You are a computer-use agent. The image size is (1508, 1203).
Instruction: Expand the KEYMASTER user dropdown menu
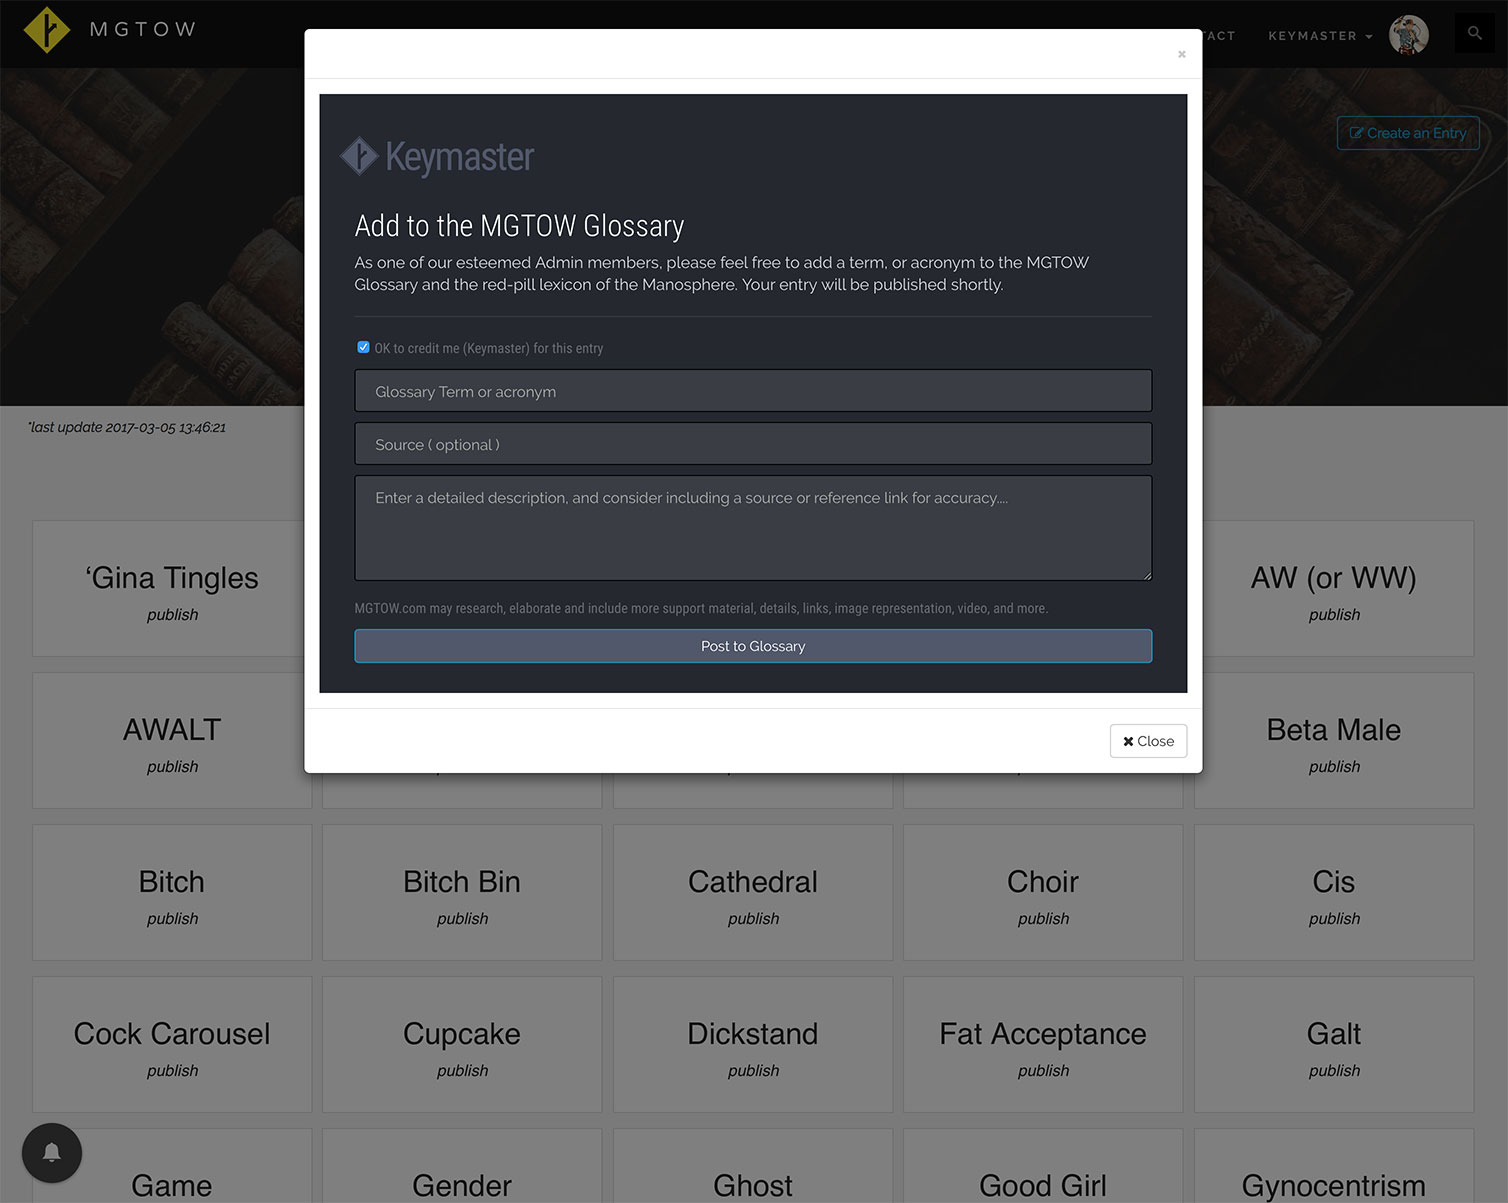pyautogui.click(x=1319, y=36)
